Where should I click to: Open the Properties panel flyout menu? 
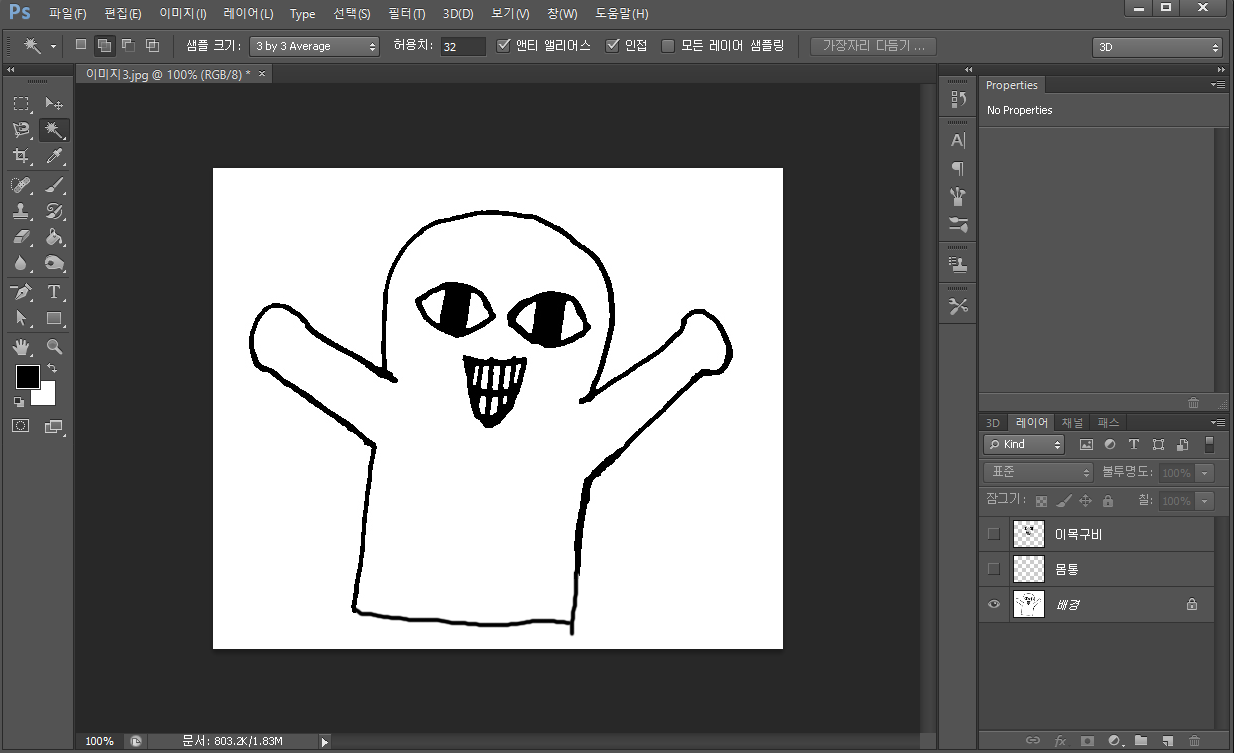tap(1218, 85)
